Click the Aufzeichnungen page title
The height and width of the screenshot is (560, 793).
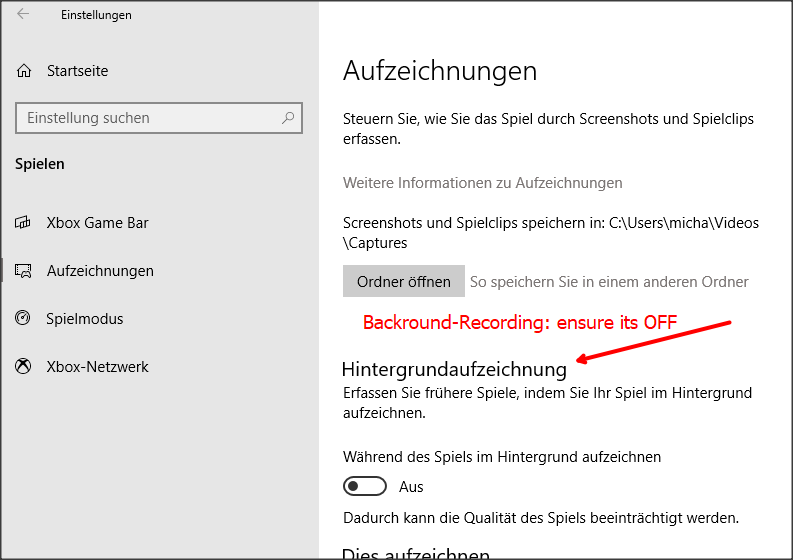click(x=440, y=71)
